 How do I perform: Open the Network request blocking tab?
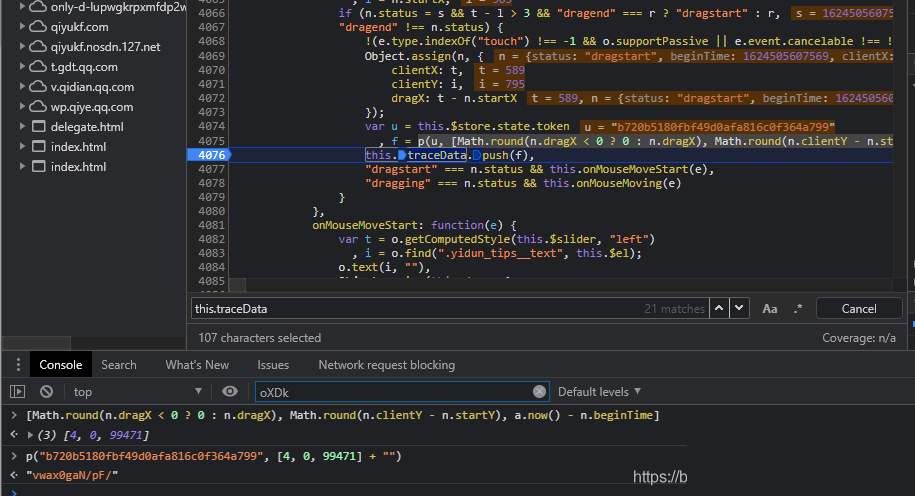[386, 365]
